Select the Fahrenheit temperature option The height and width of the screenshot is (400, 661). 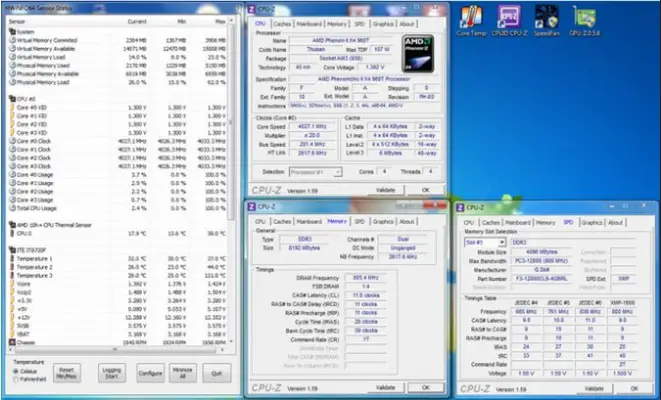(x=16, y=379)
